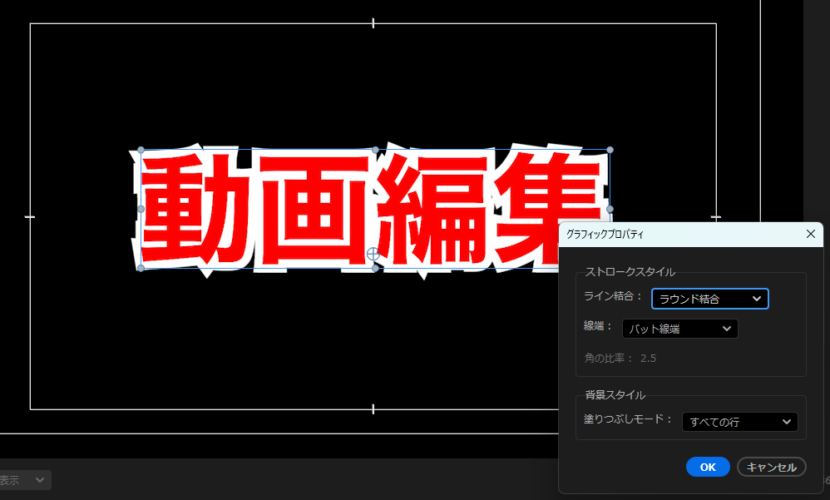The height and width of the screenshot is (500, 830).
Task: Click the bottom-left bounding box handle
Action: (140, 268)
